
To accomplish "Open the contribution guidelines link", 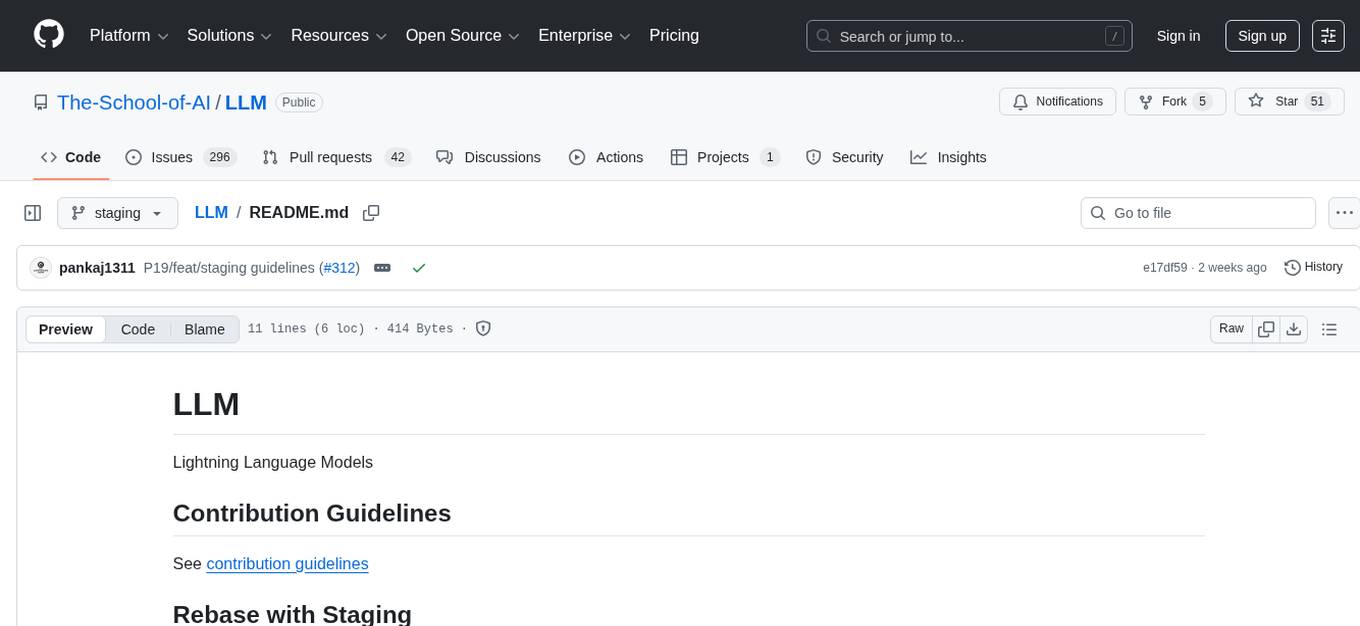I will tap(287, 564).
